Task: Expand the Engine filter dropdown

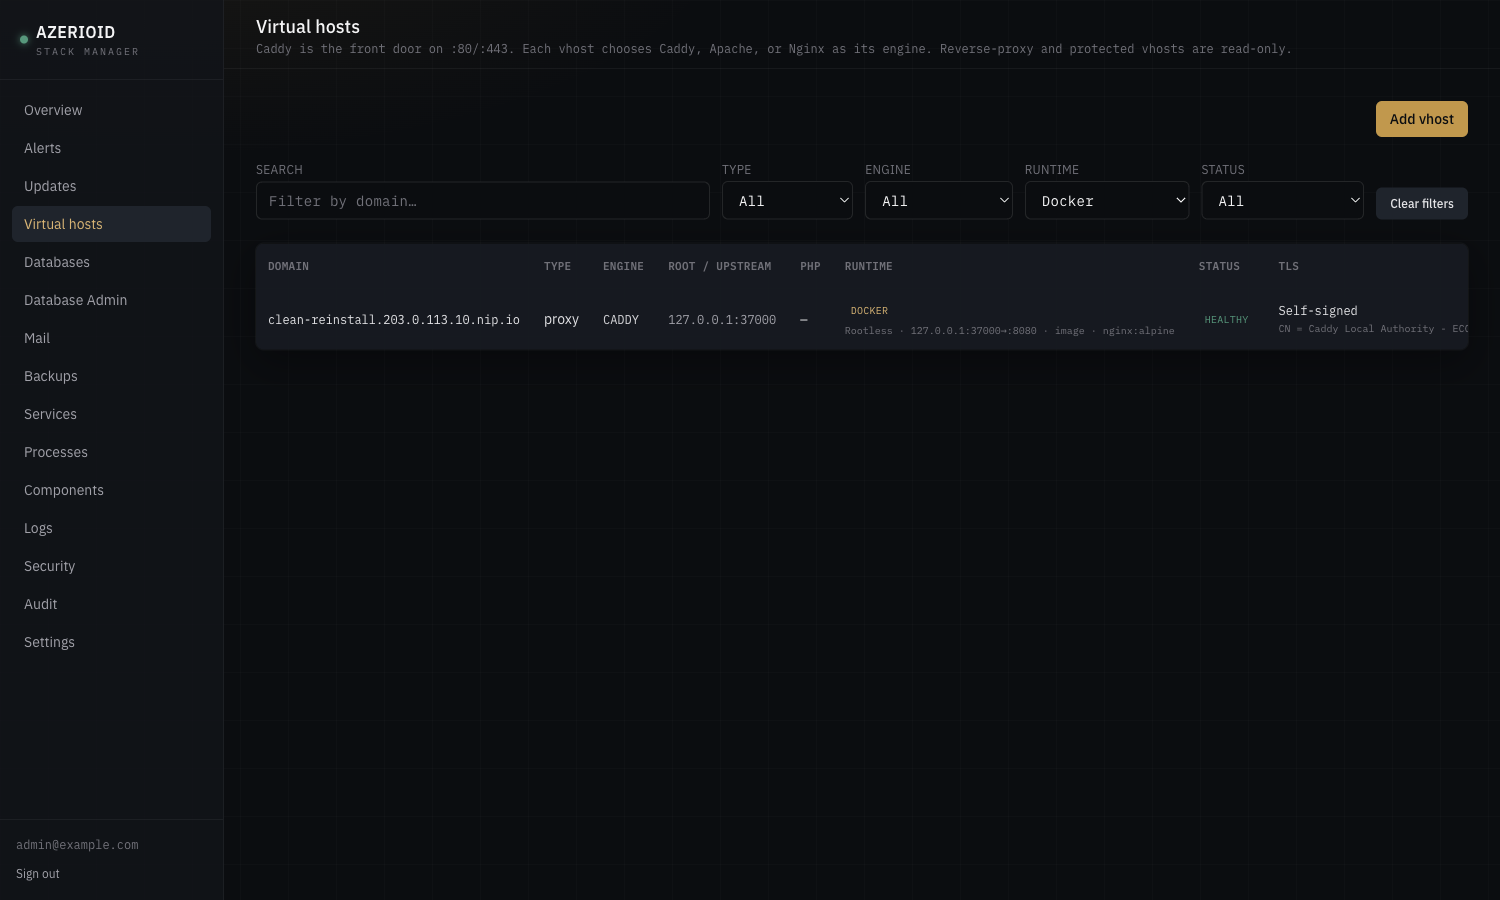Action: pyautogui.click(x=938, y=201)
